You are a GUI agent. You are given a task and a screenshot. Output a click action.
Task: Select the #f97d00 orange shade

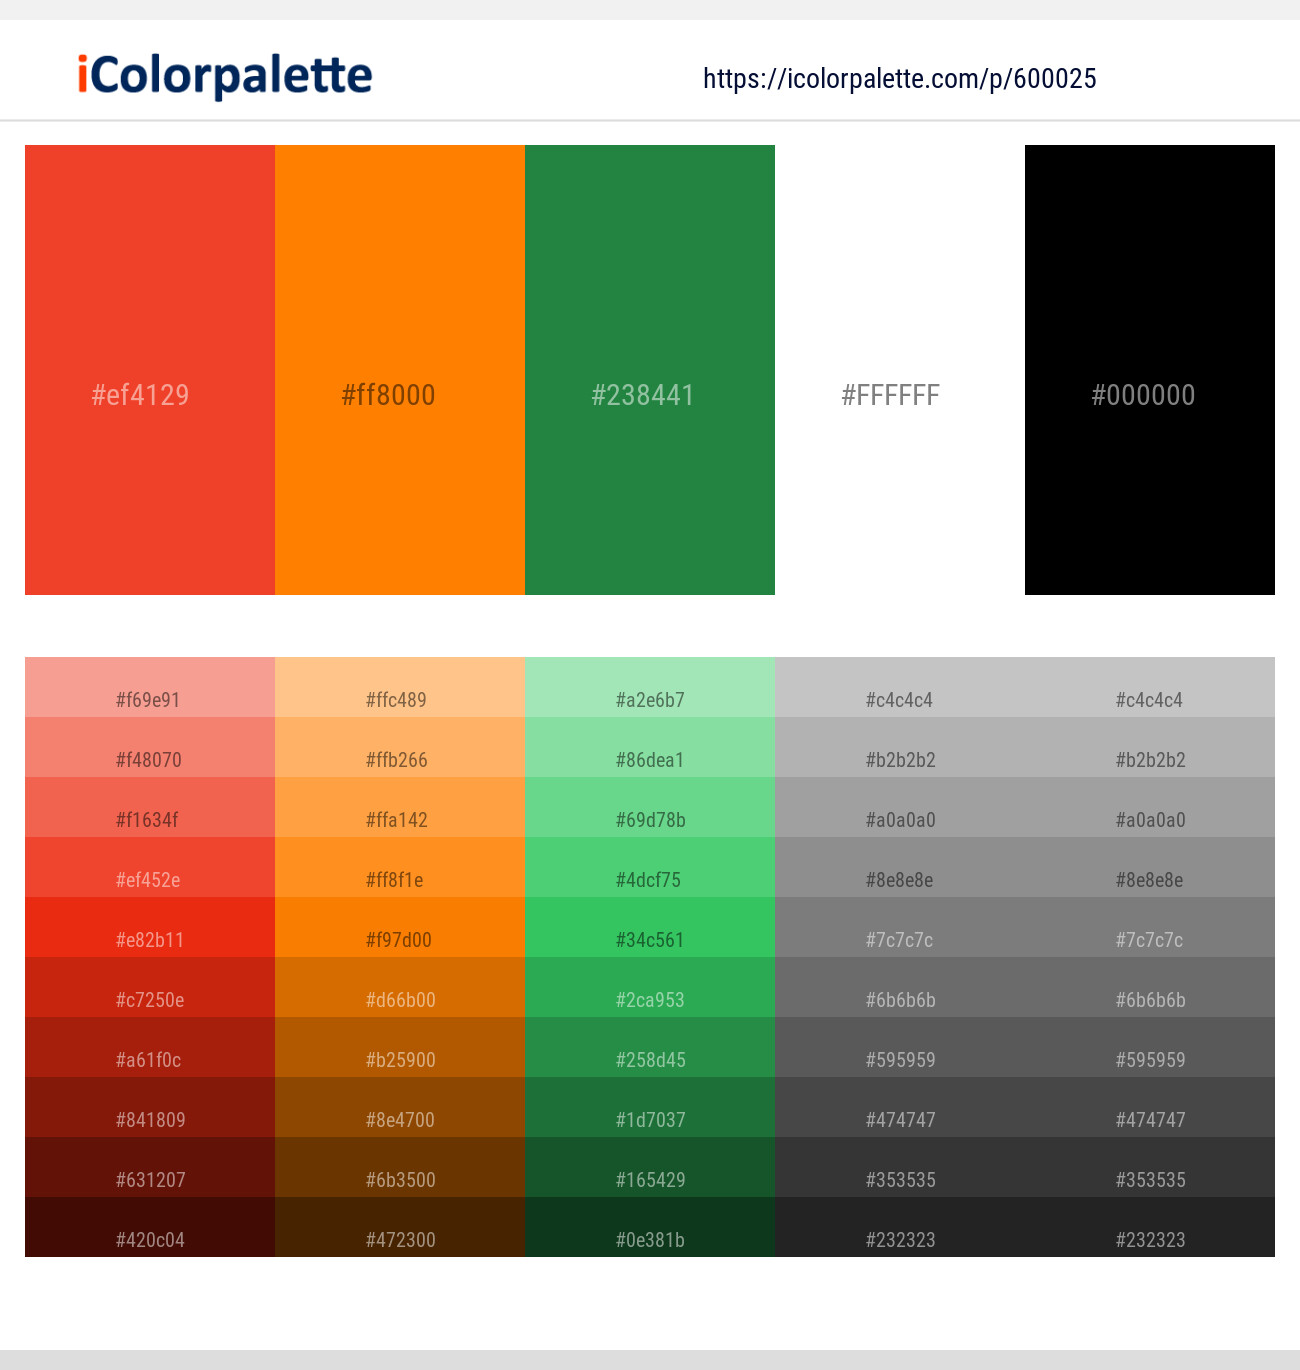pyautogui.click(x=400, y=928)
